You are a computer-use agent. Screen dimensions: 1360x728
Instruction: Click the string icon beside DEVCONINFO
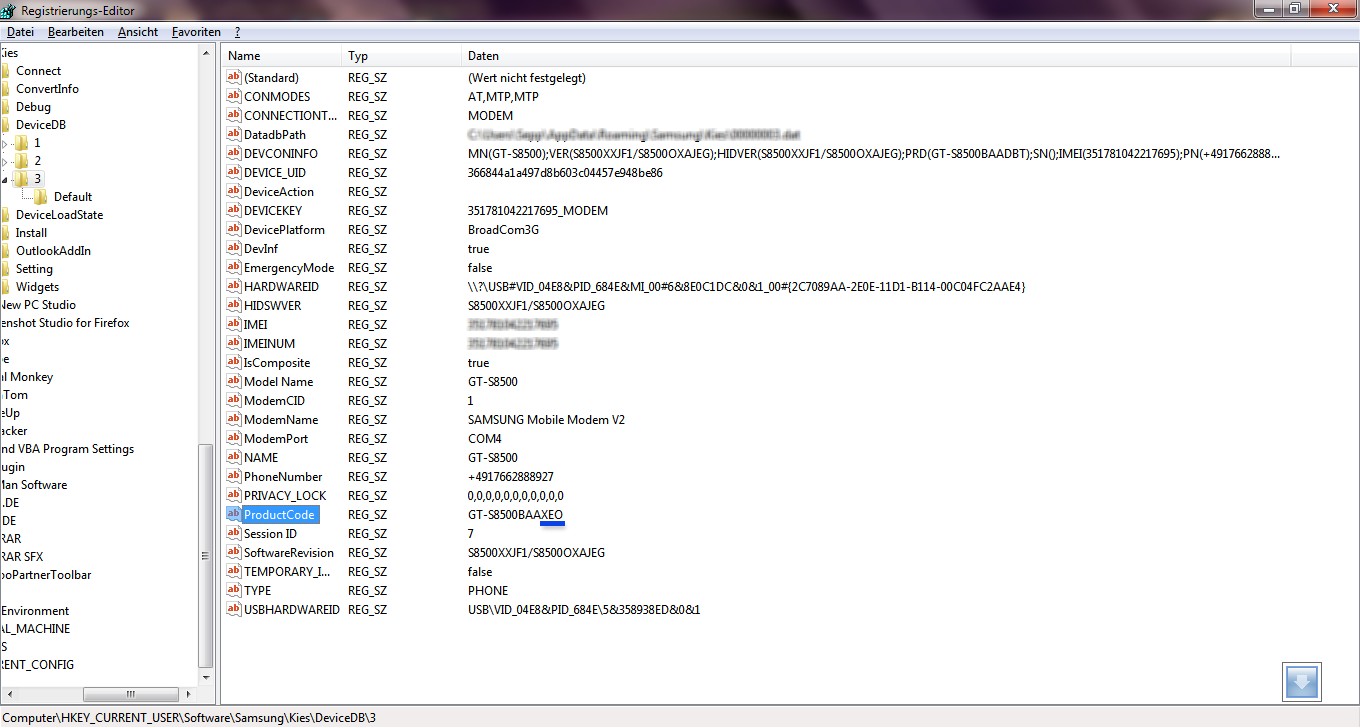234,154
